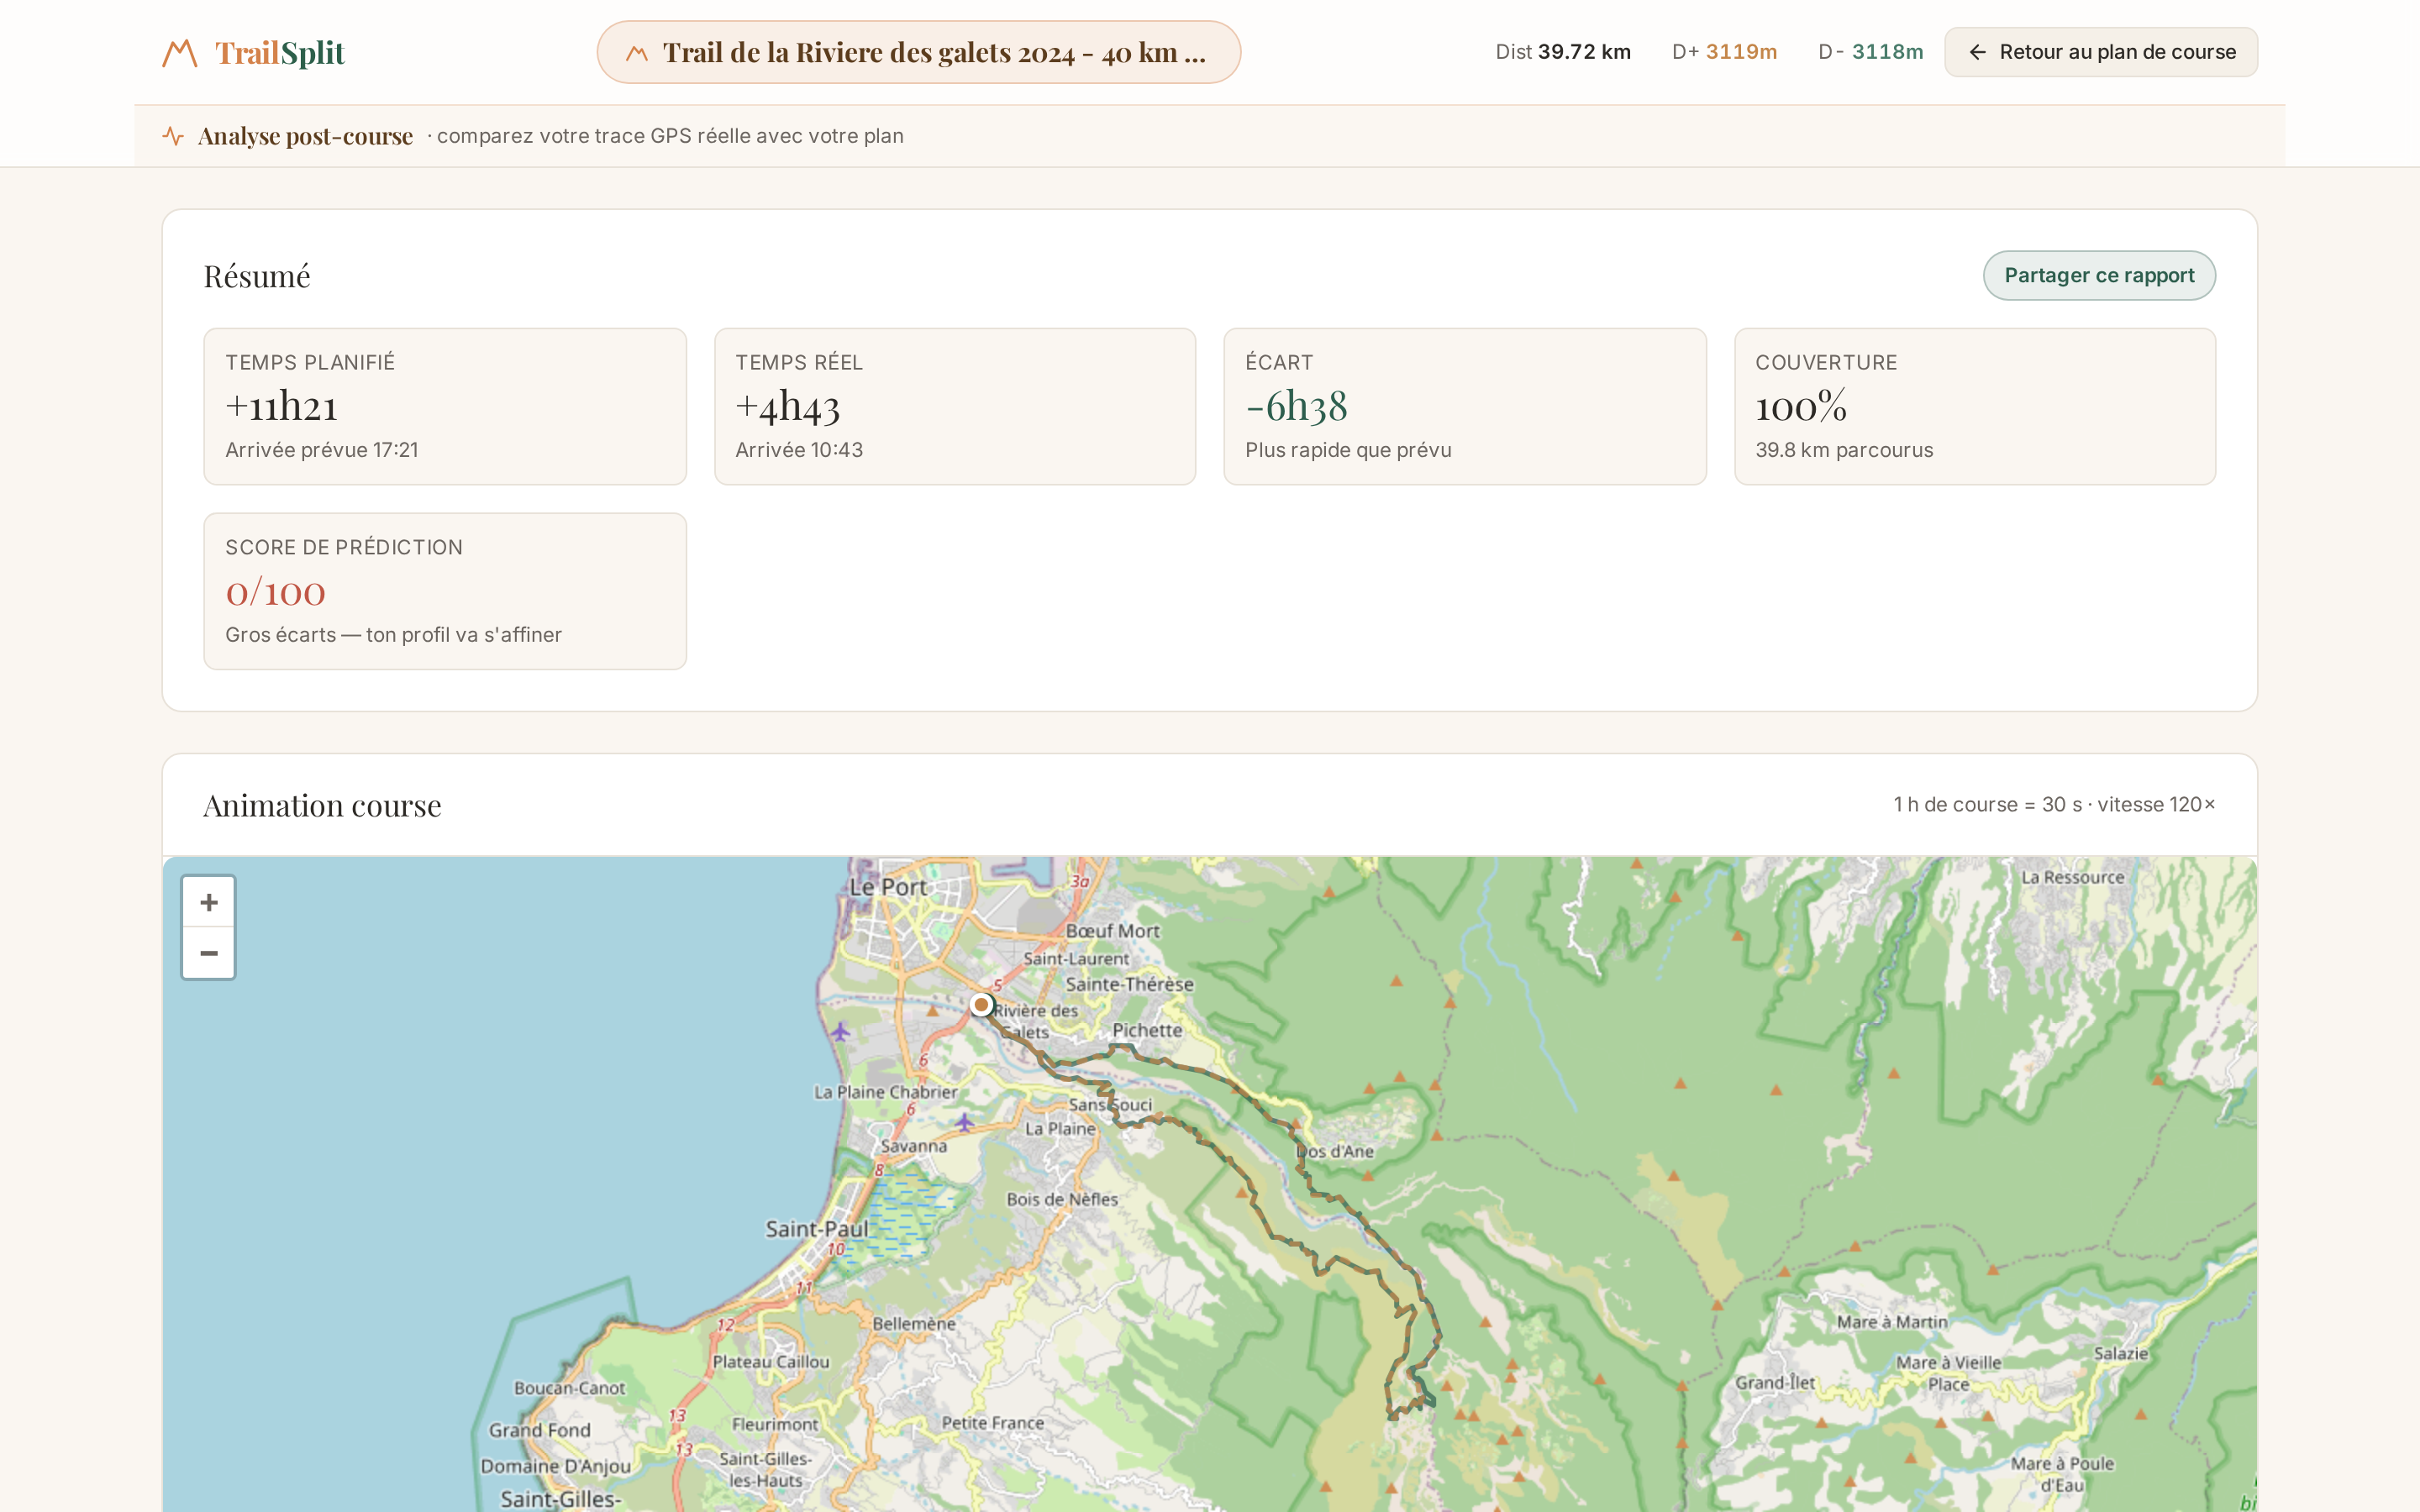Click the back arrow icon in Retour button
Screen dimensions: 2420x1512
coord(1977,52)
